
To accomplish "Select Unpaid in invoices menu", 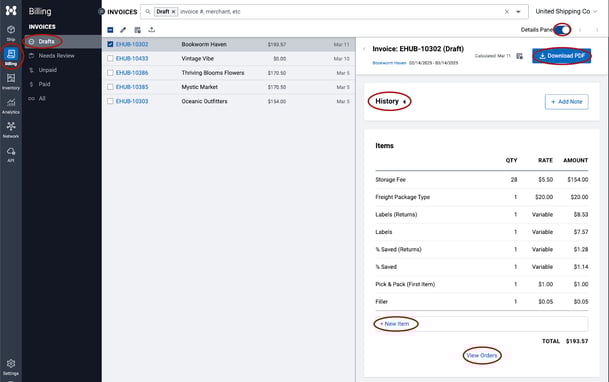I will click(47, 70).
